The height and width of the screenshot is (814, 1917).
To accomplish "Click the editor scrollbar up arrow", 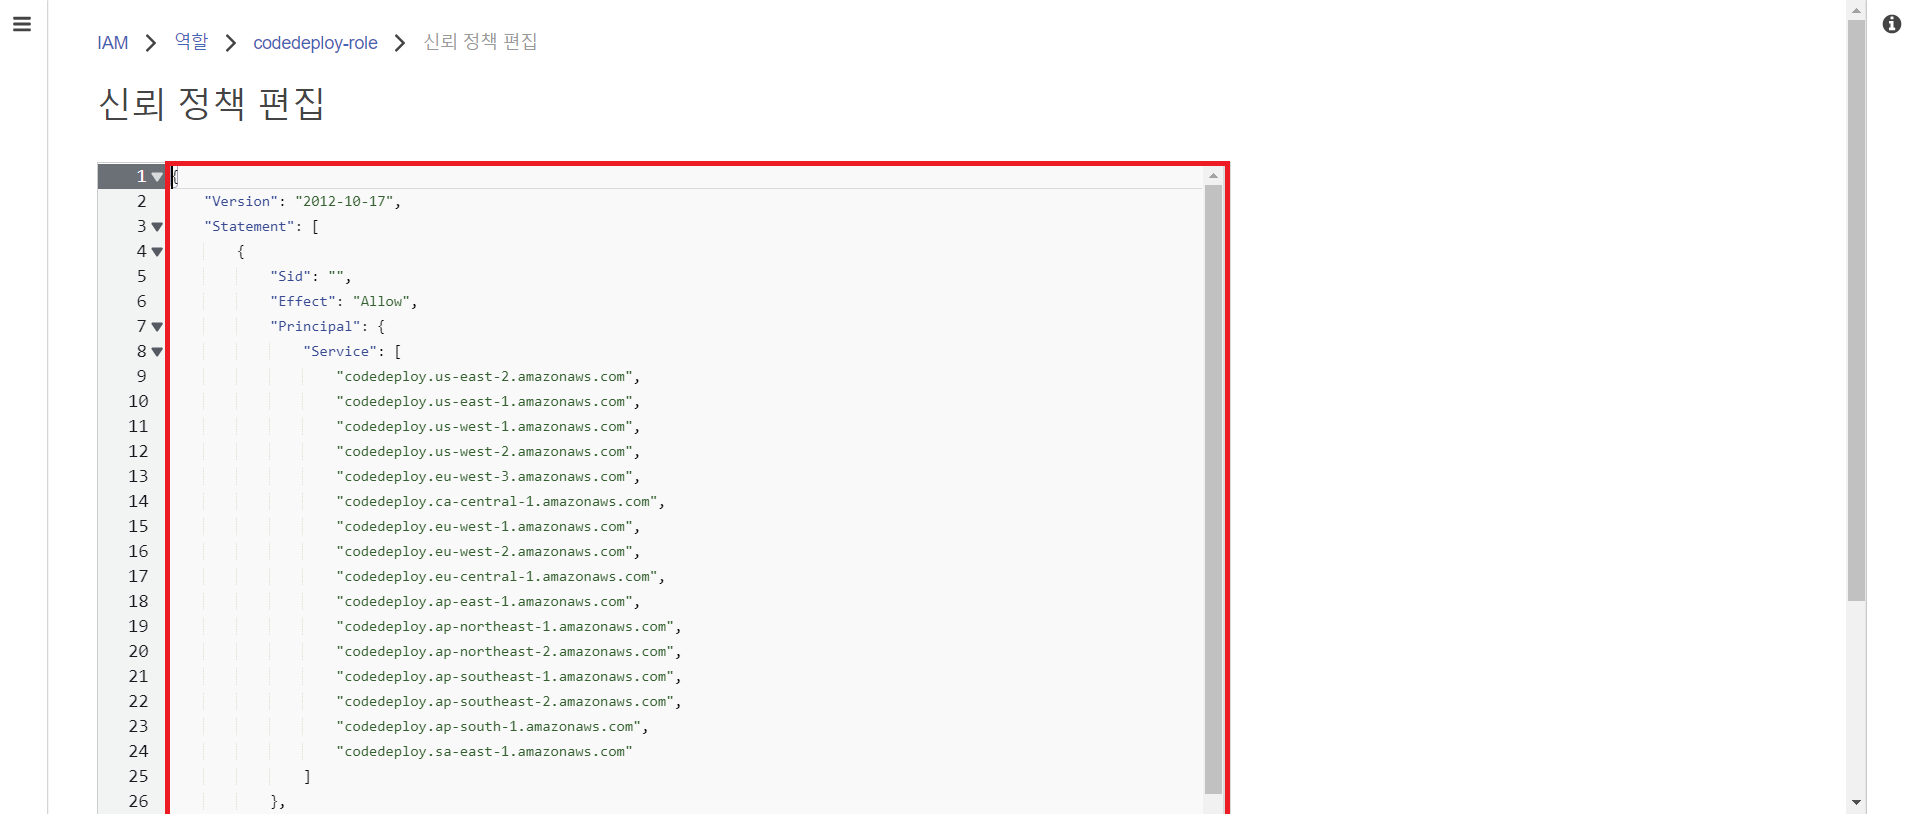I will point(1213,176).
